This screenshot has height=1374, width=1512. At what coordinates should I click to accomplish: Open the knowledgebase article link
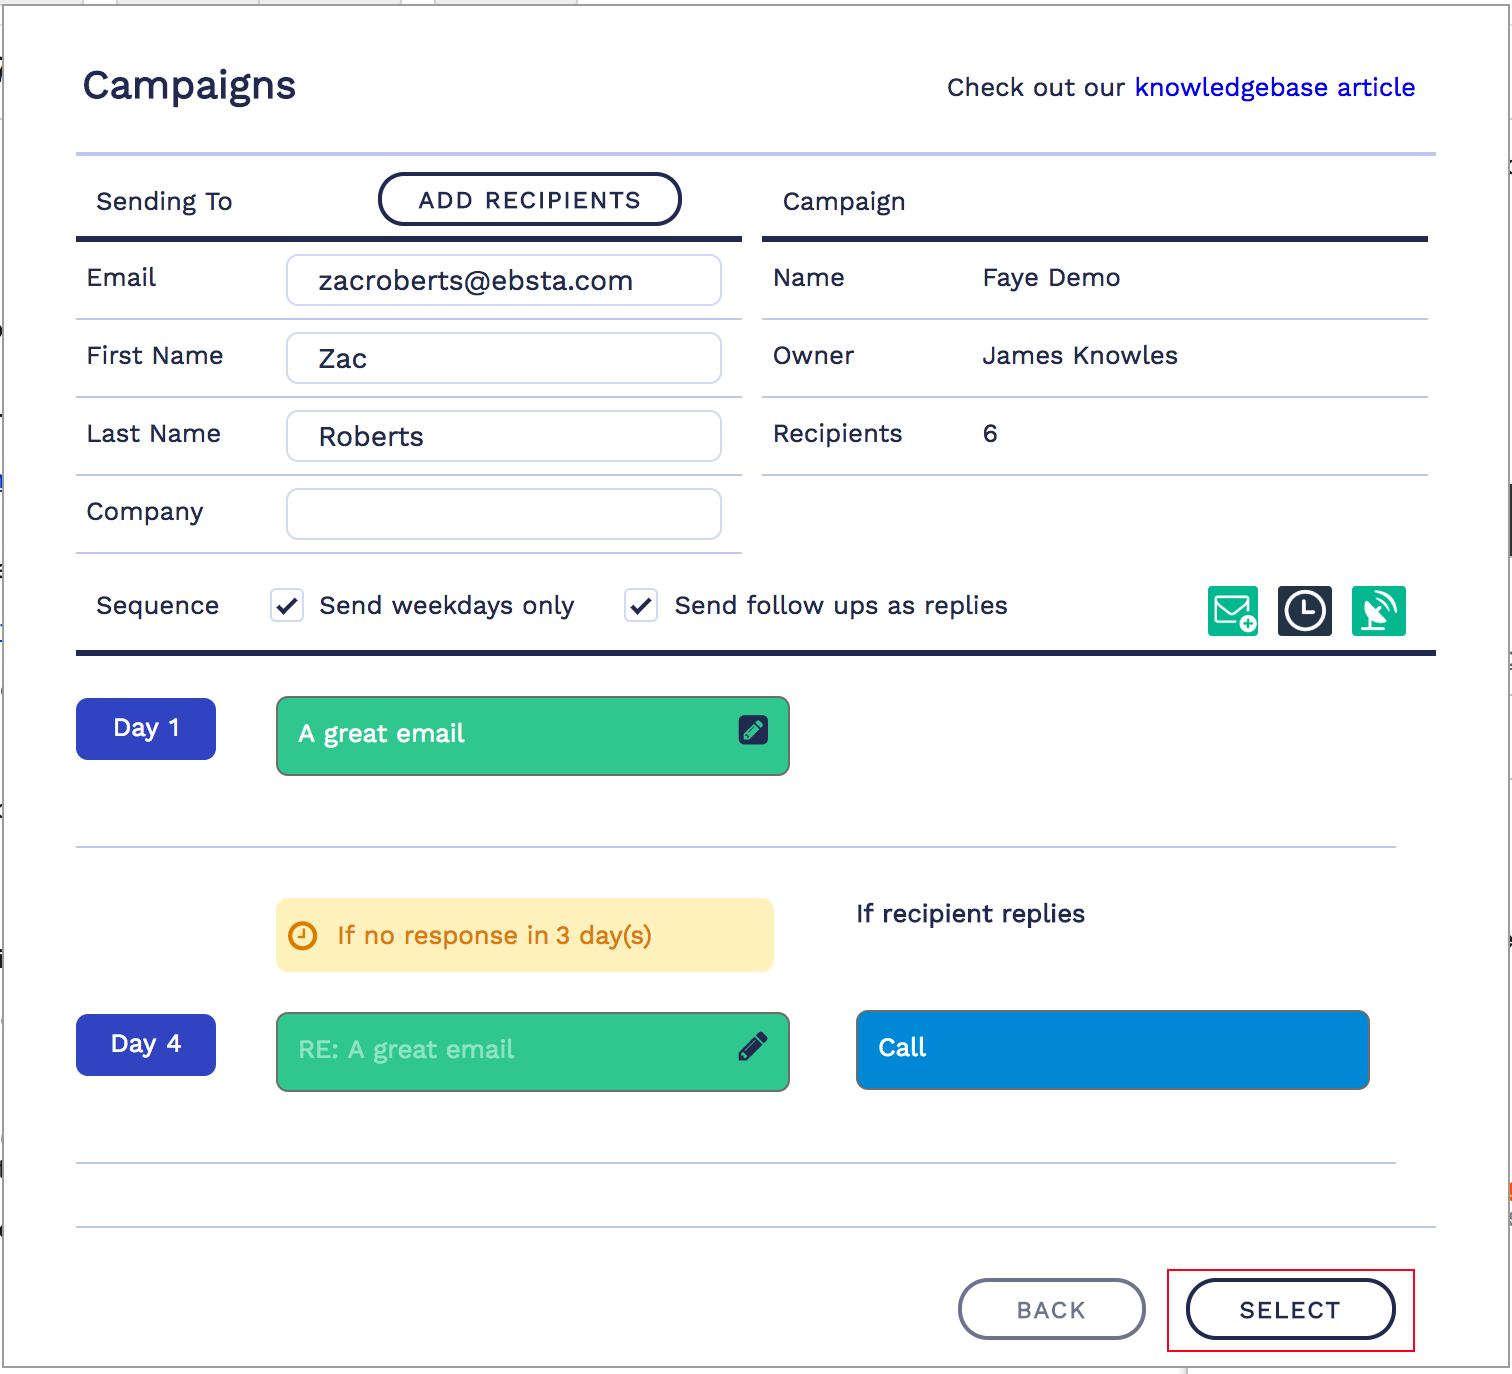[x=1274, y=88]
